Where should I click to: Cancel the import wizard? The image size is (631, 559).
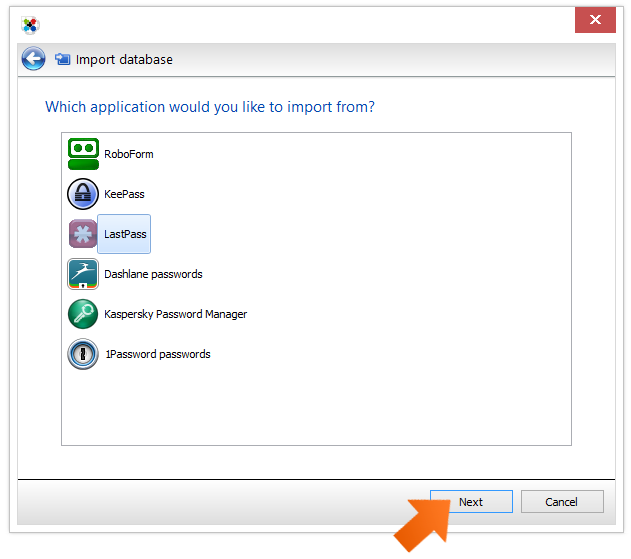562,501
